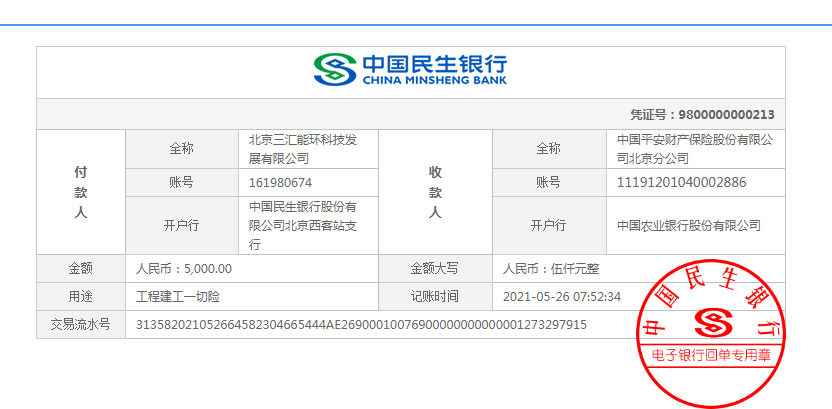Click the 收款人 header cell
This screenshot has width=832, height=409.
pyautogui.click(x=435, y=192)
